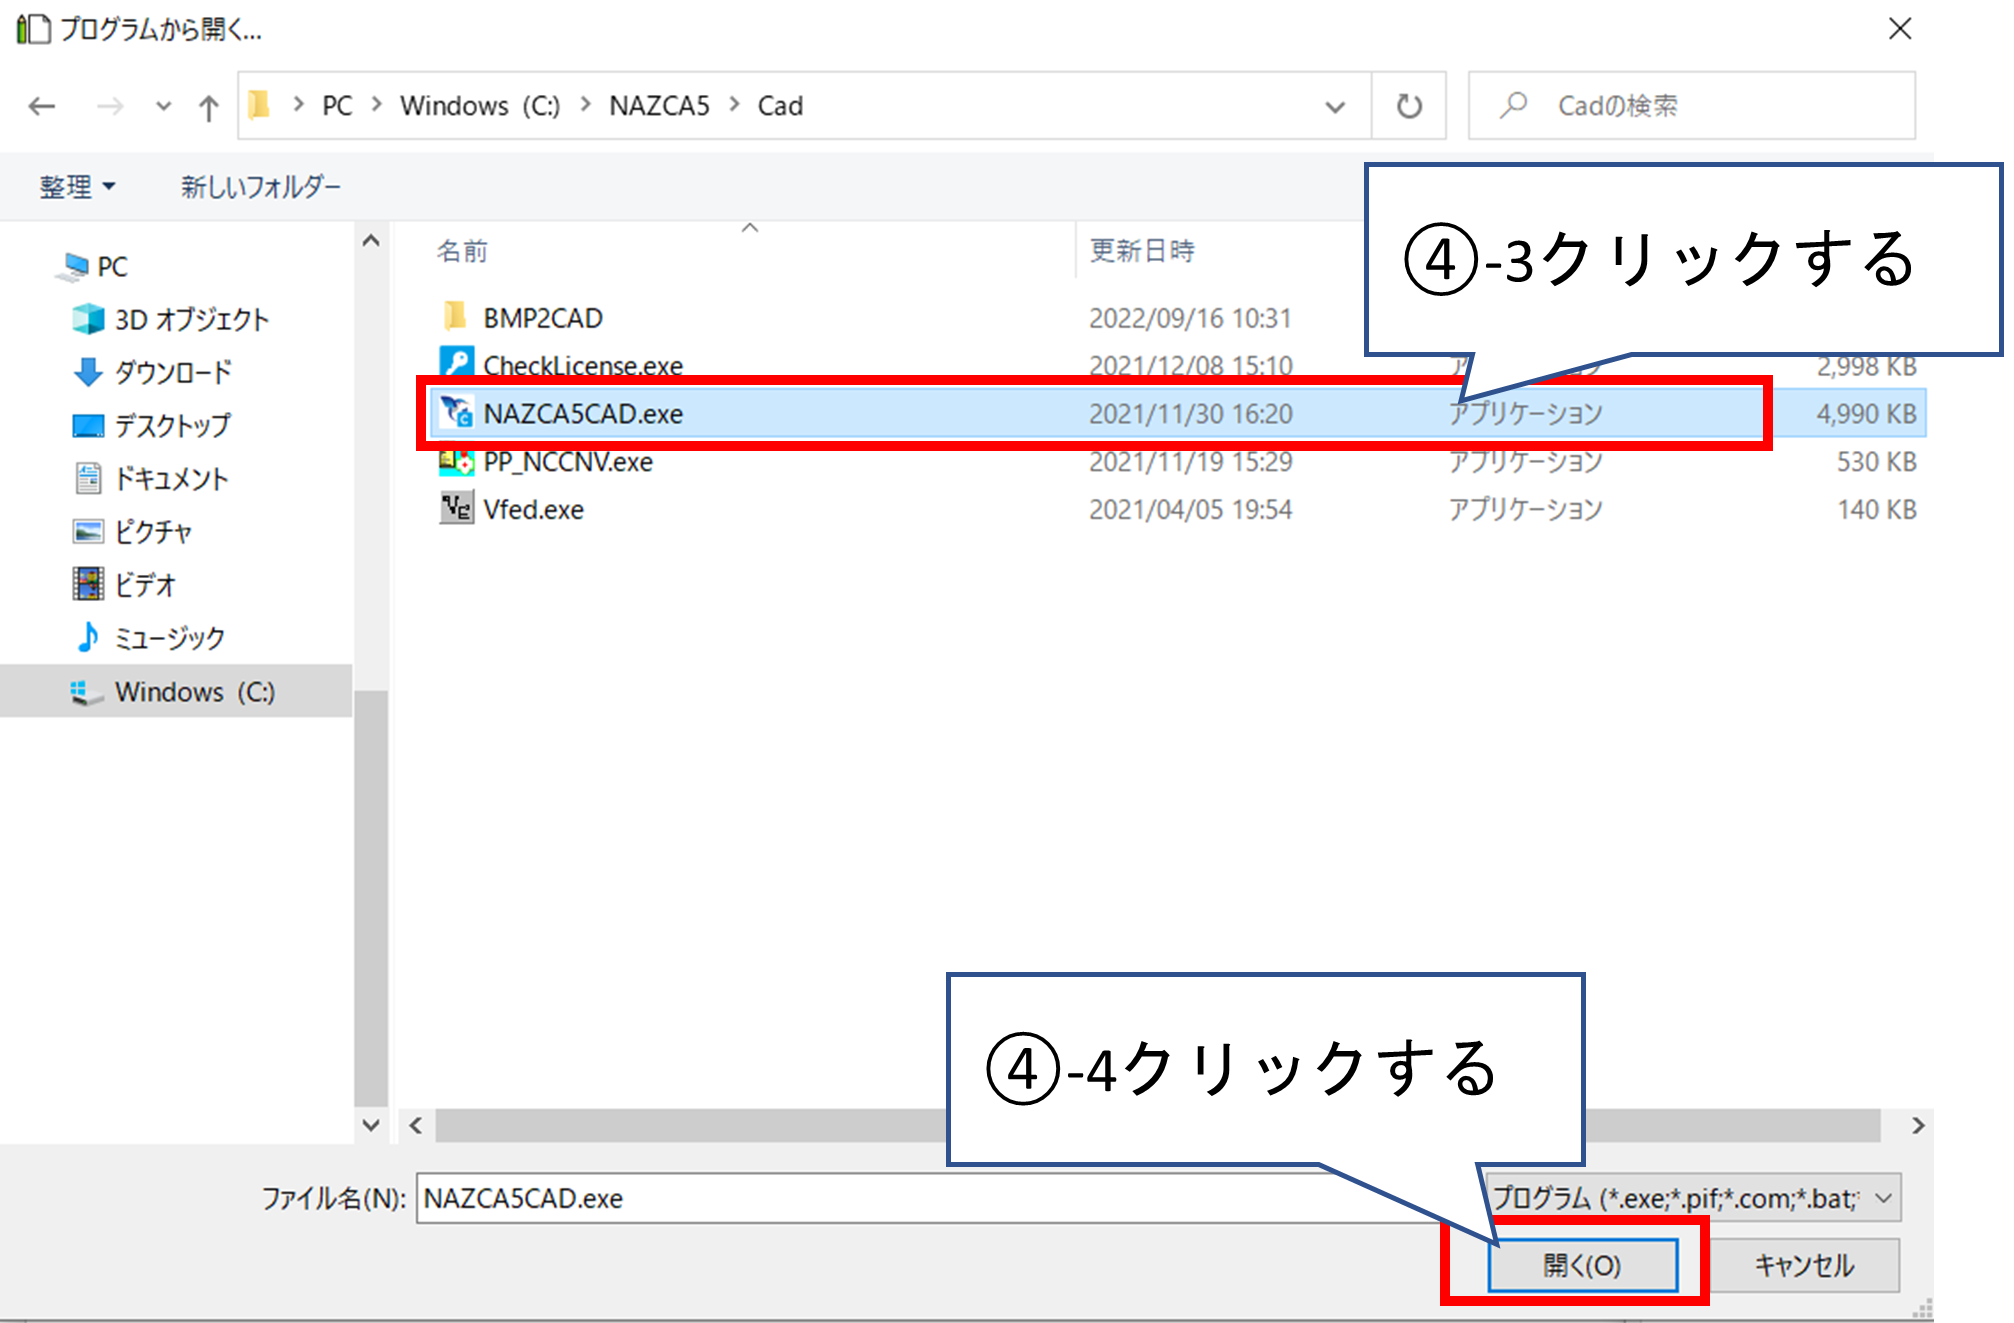Go forward with the right arrow

tap(109, 106)
